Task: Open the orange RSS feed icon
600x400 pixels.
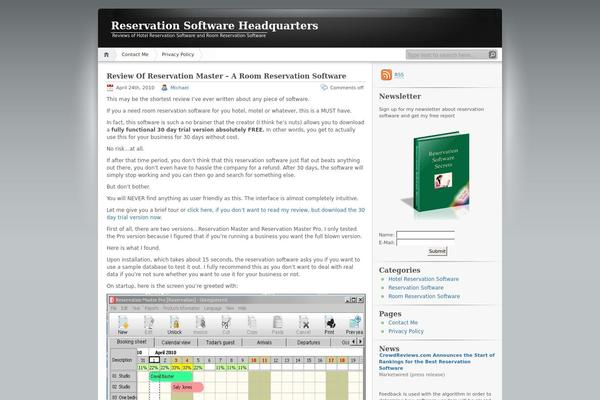Action: [x=386, y=75]
